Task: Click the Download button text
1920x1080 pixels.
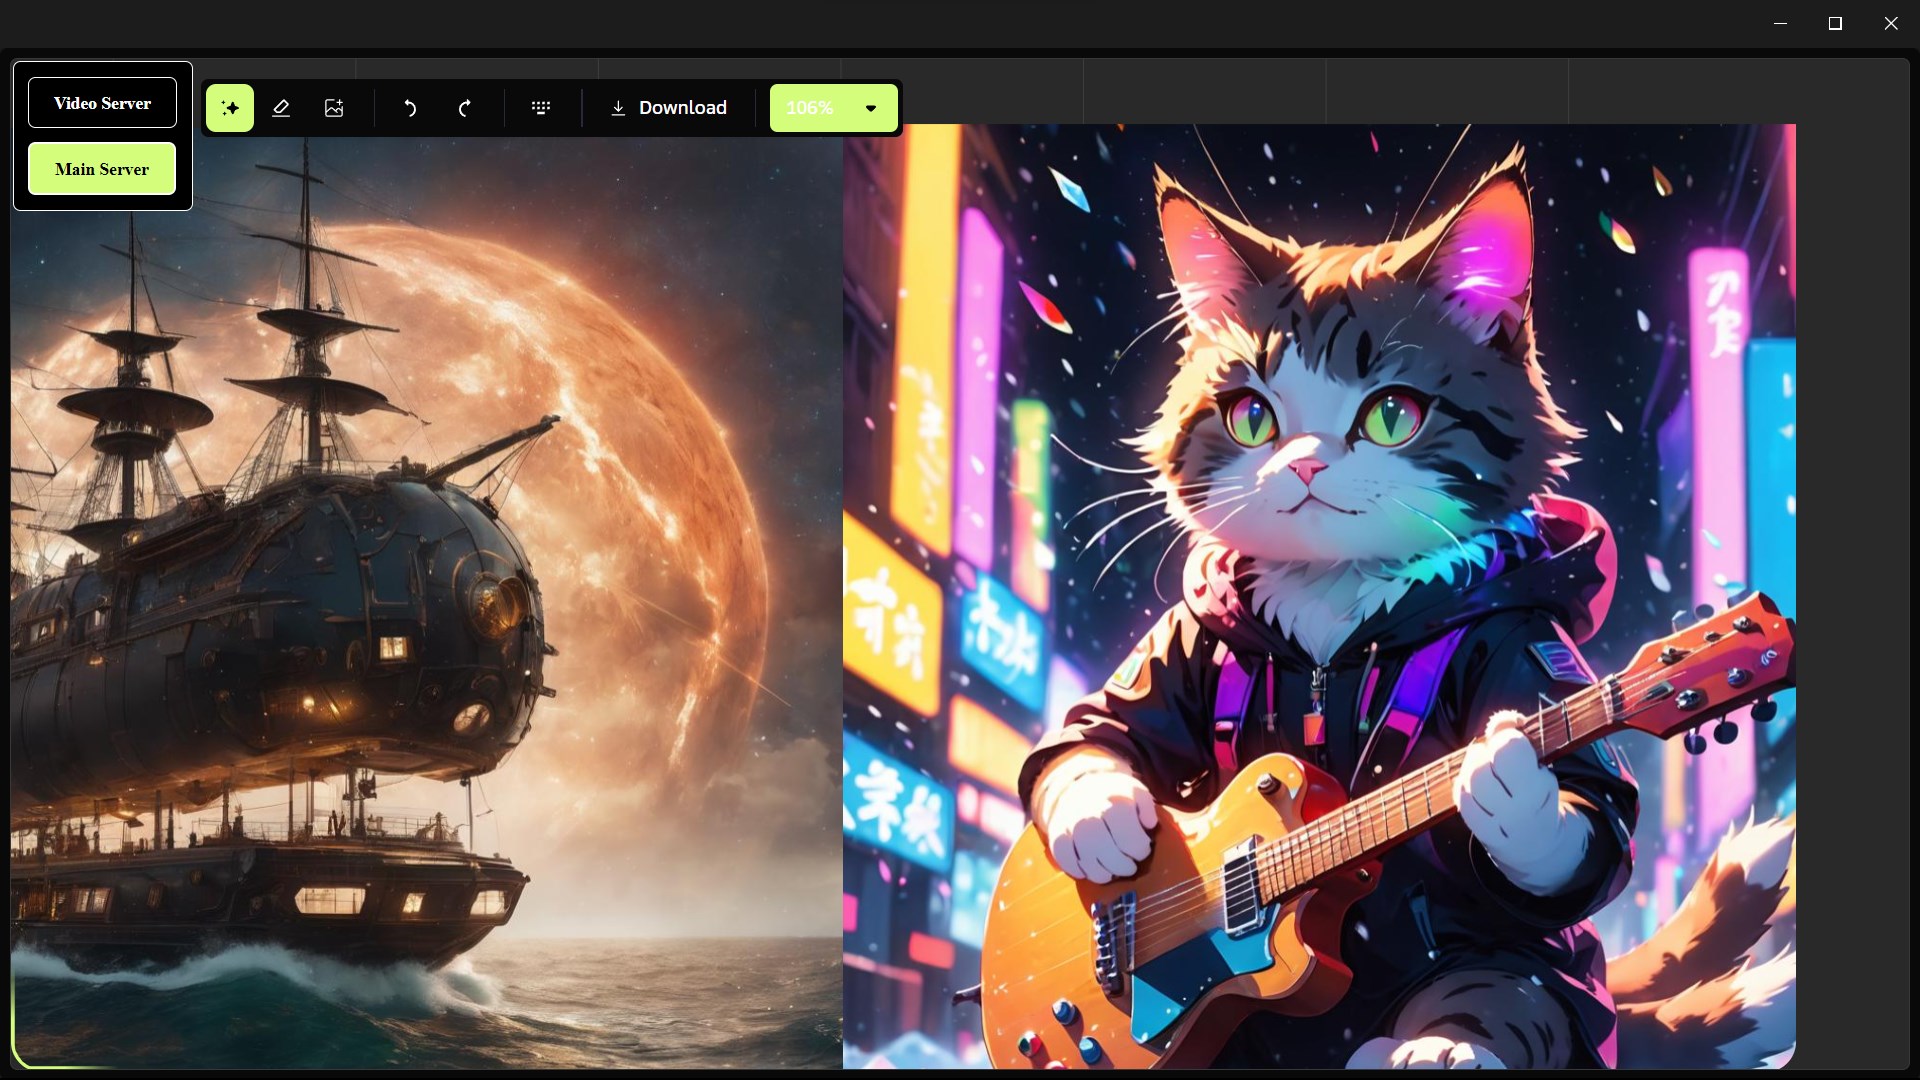Action: (683, 108)
